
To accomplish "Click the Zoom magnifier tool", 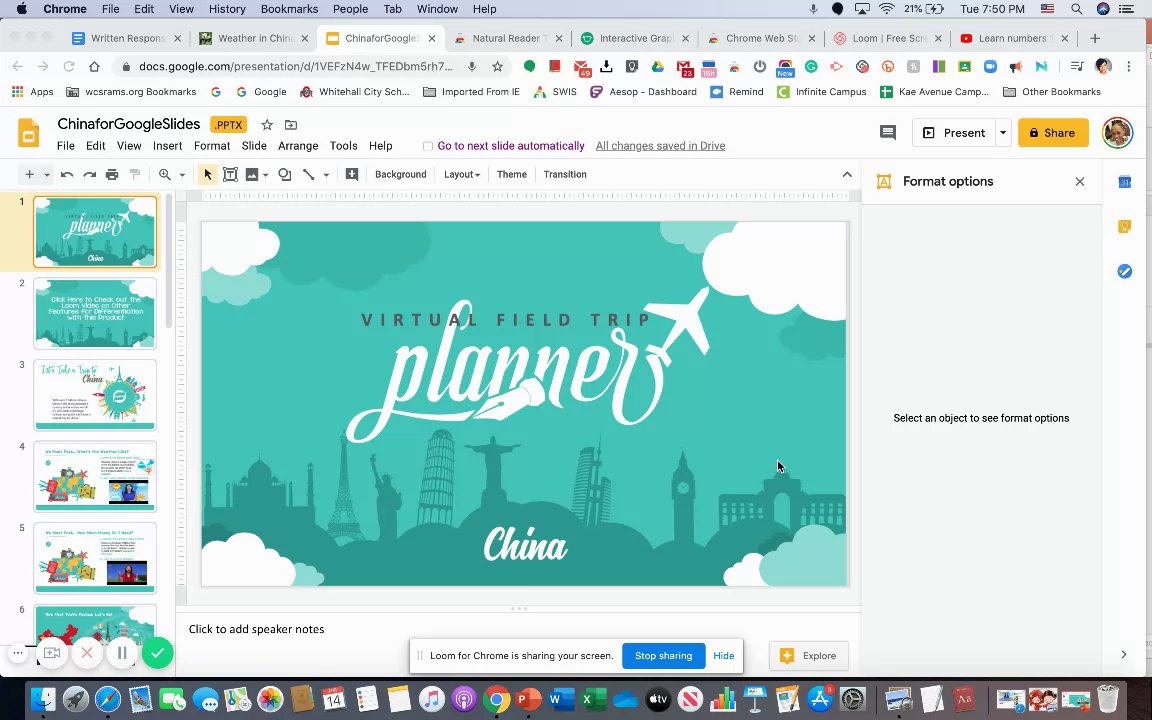I will pyautogui.click(x=165, y=174).
